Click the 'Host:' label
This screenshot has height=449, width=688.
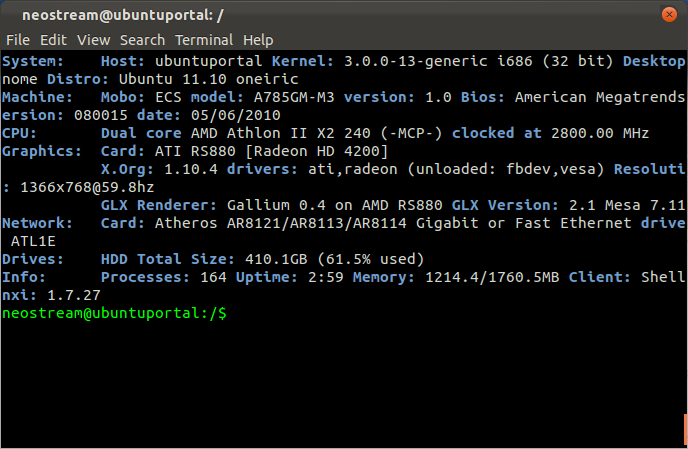[123, 61]
